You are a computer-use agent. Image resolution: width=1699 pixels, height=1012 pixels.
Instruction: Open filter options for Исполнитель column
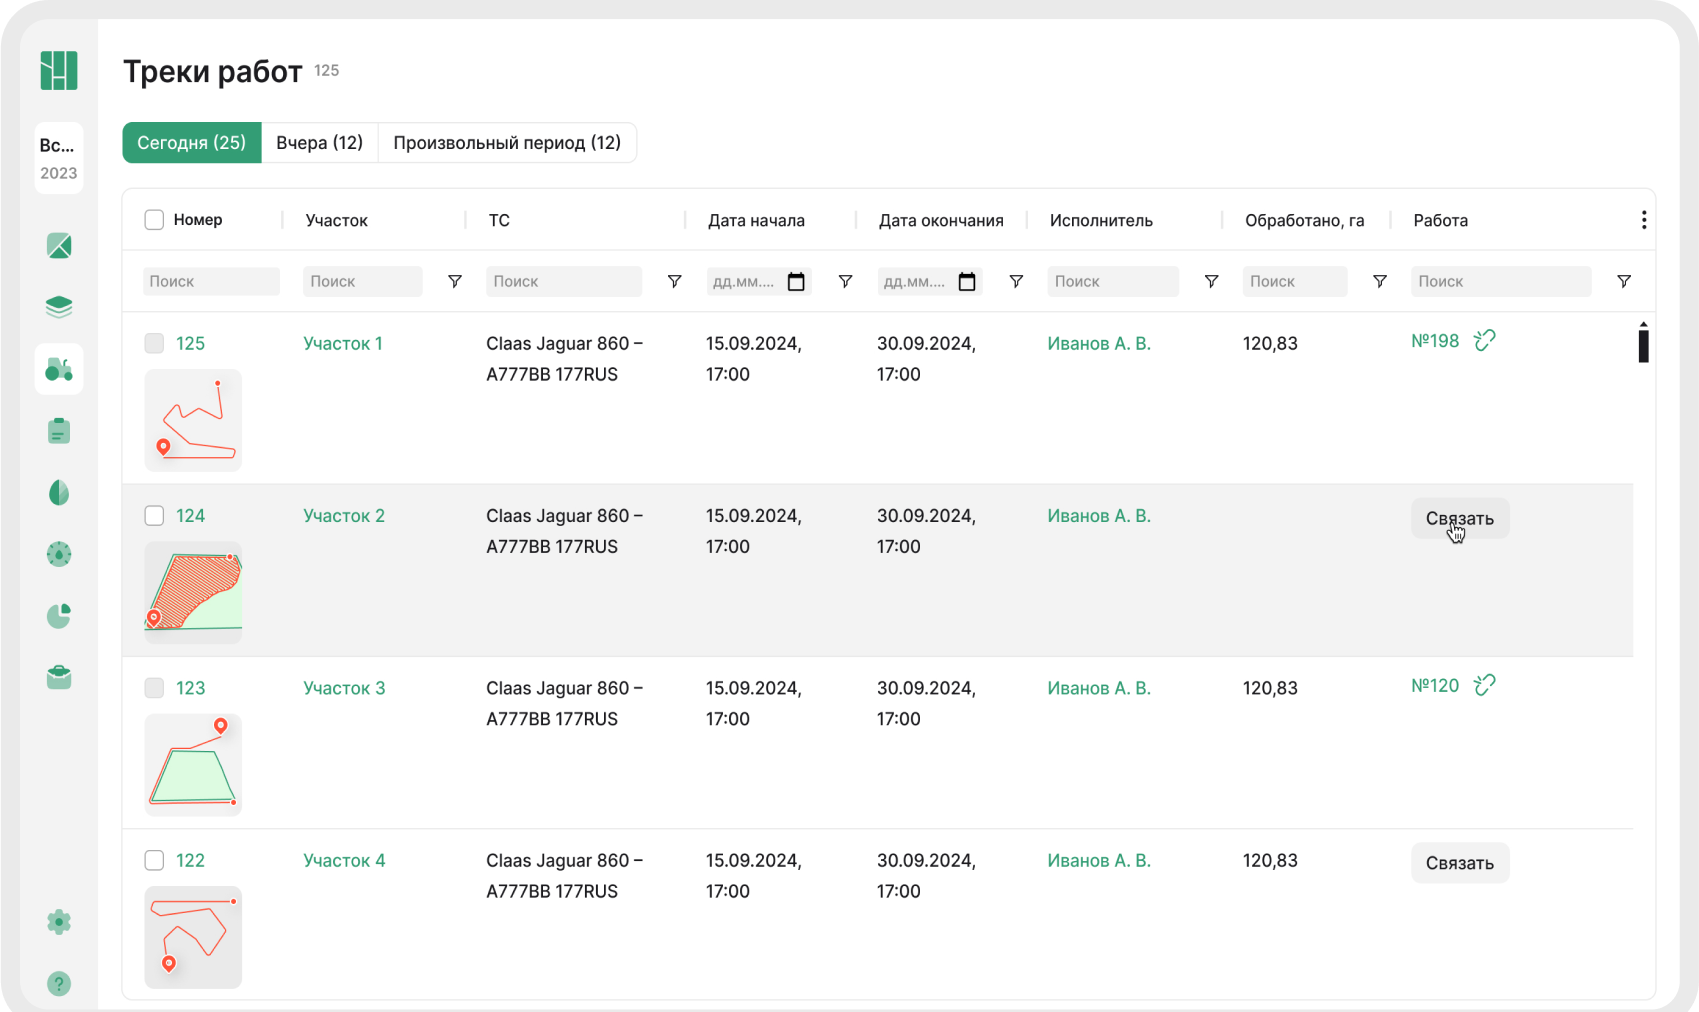pos(1211,282)
